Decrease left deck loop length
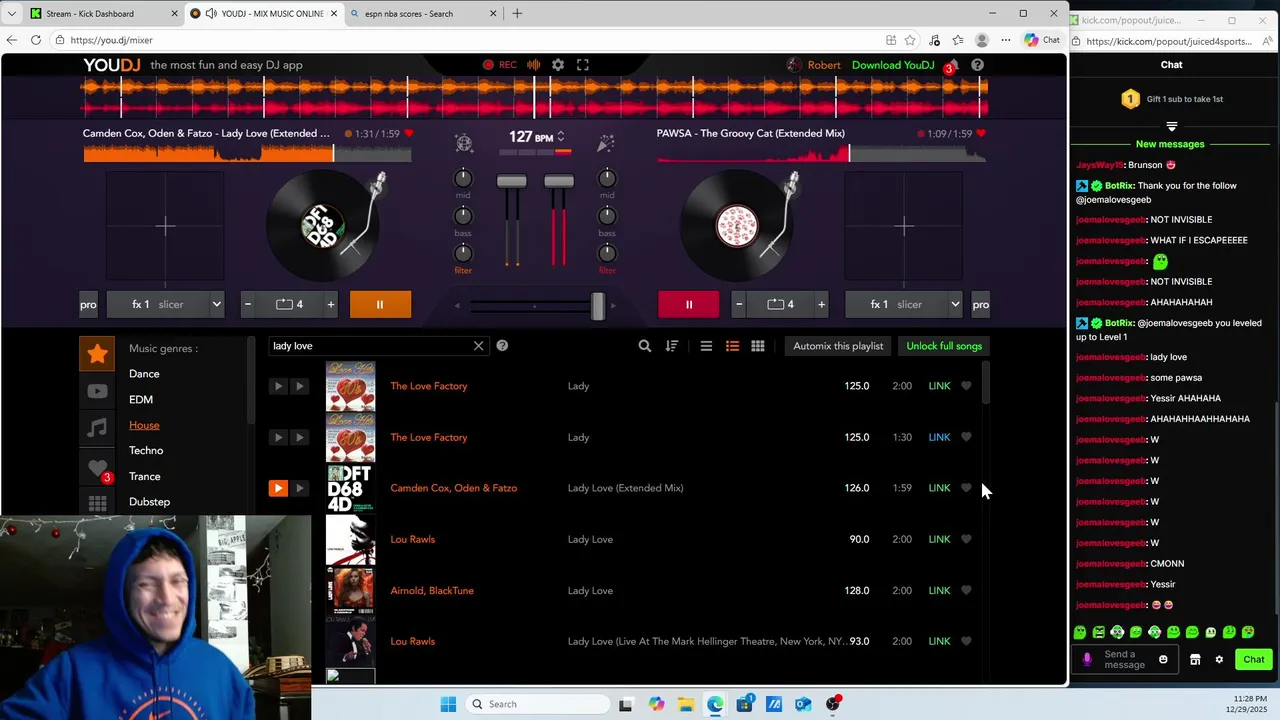1280x720 pixels. [x=248, y=304]
